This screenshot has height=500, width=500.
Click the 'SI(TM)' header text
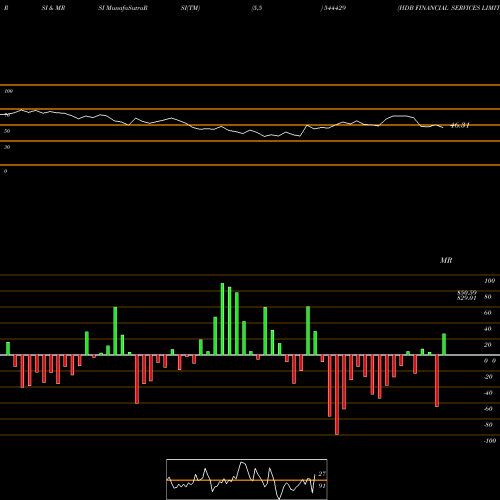(190, 8)
